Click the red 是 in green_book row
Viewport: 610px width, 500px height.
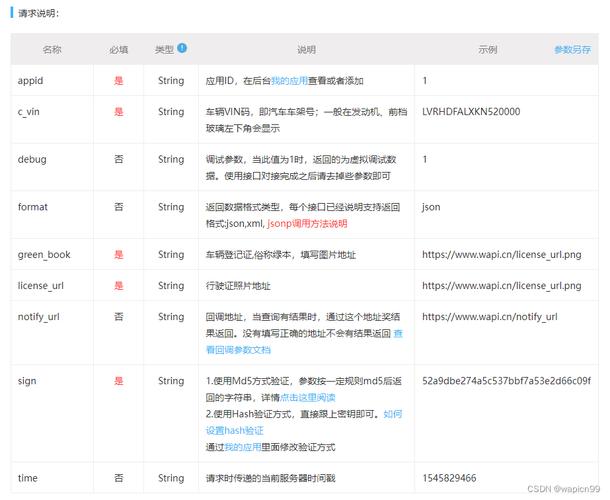point(119,255)
